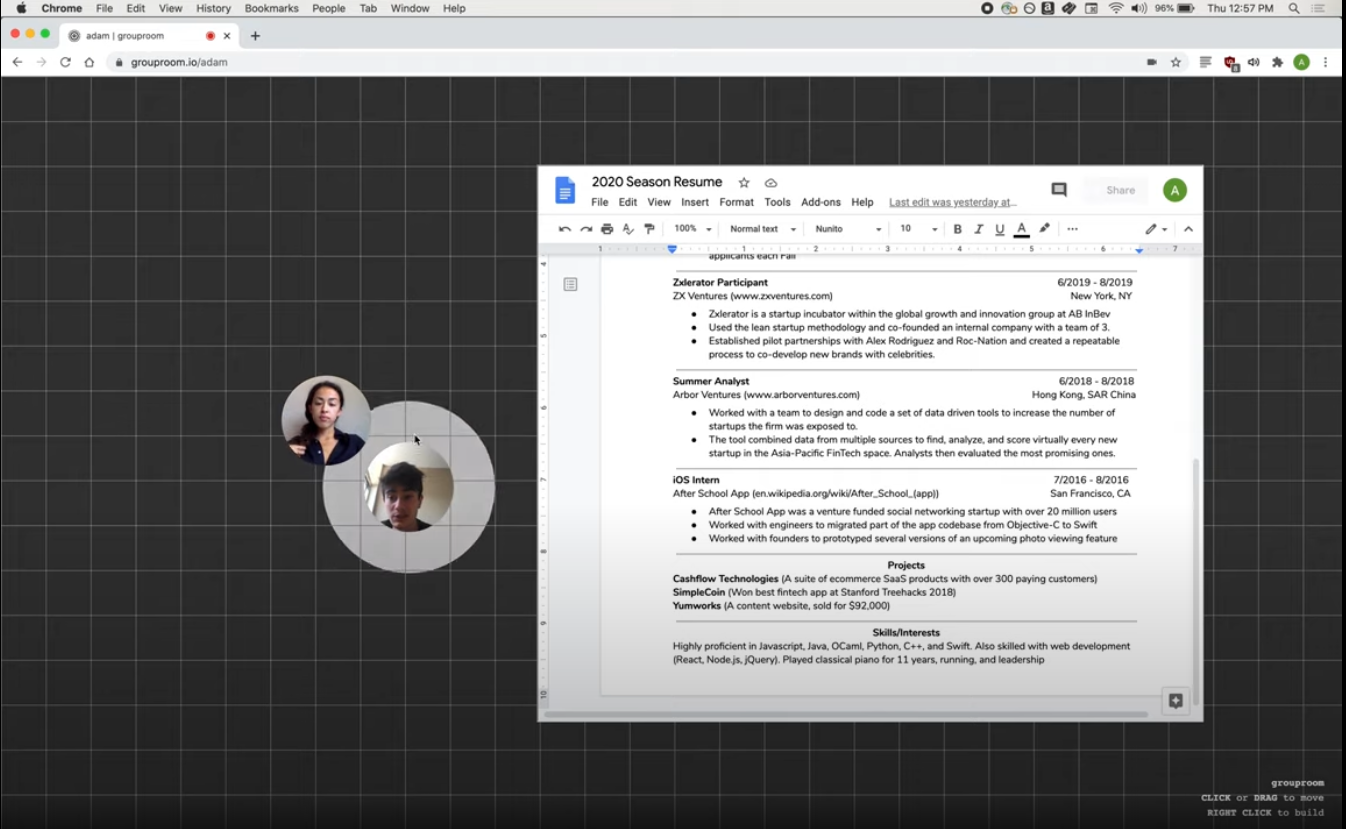Click the man's video bubble

click(x=408, y=487)
